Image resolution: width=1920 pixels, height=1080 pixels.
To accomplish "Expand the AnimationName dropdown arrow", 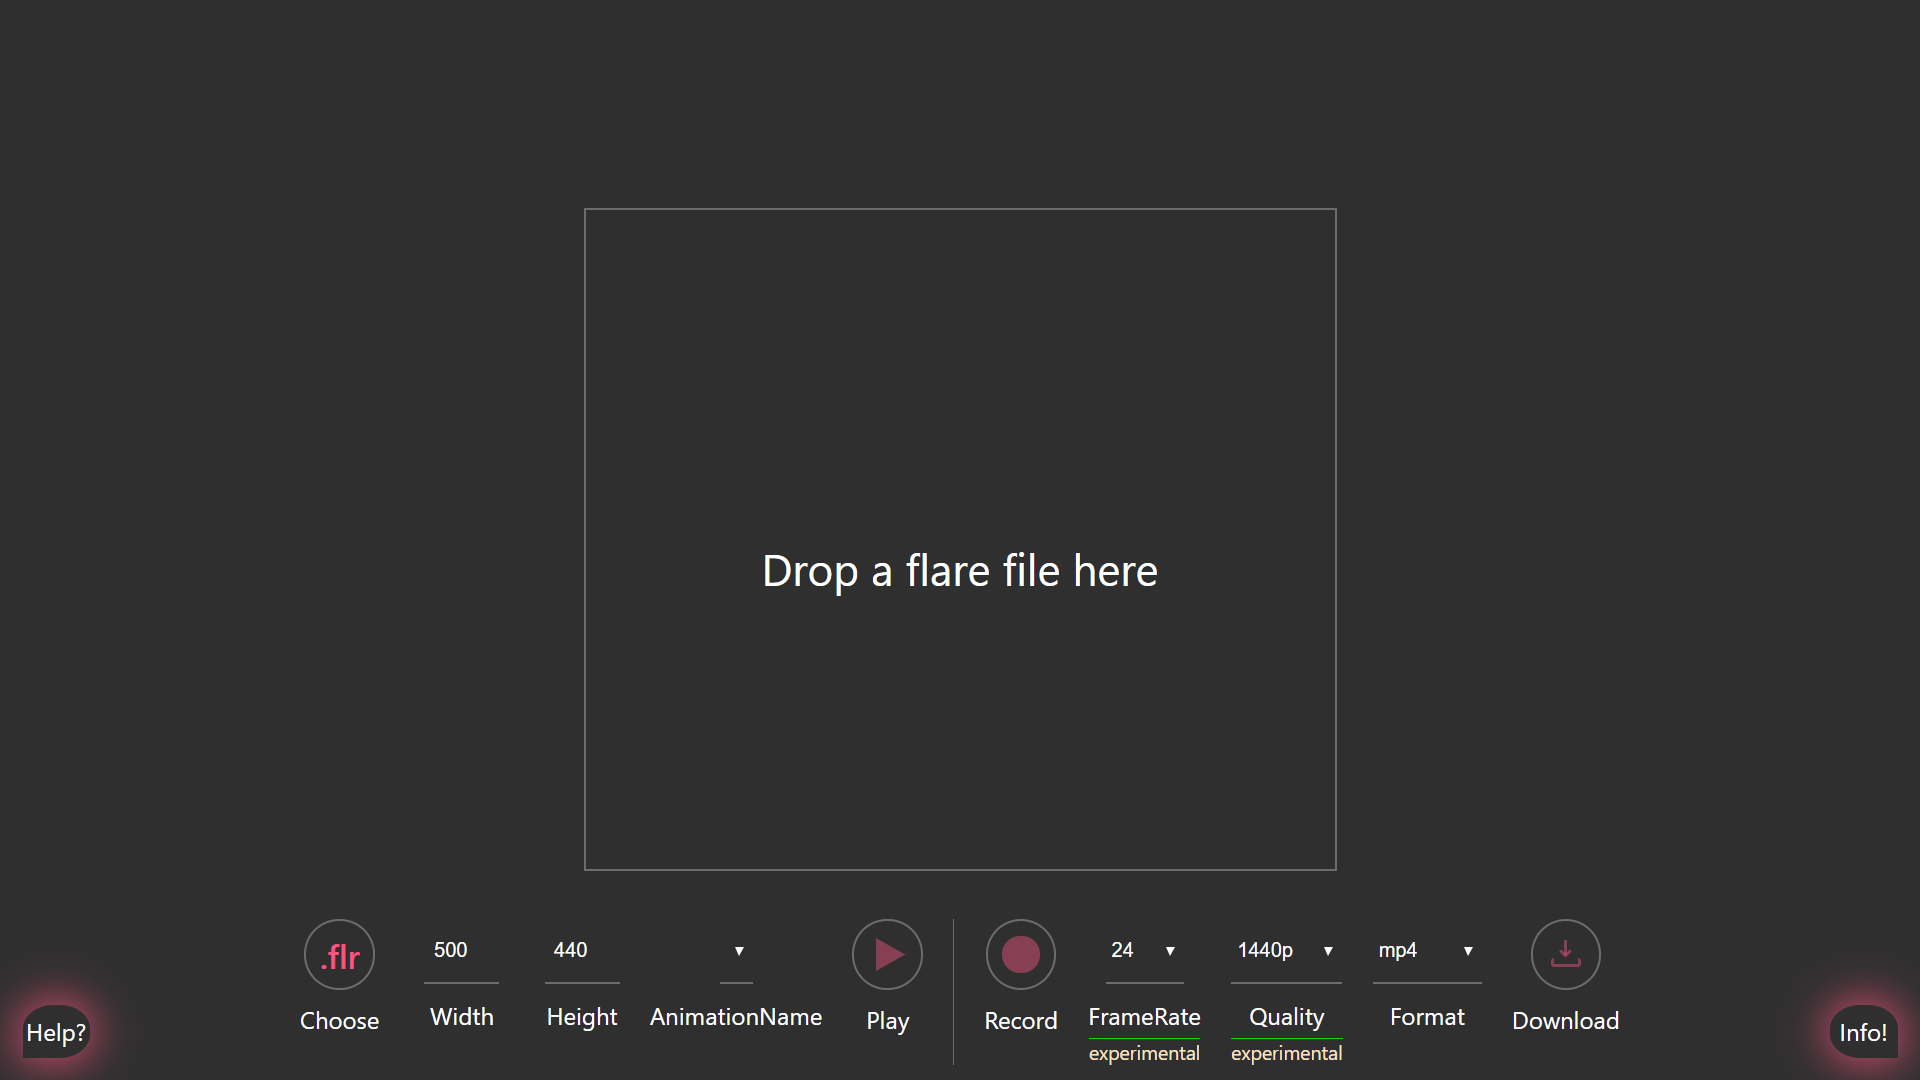I will [x=738, y=951].
